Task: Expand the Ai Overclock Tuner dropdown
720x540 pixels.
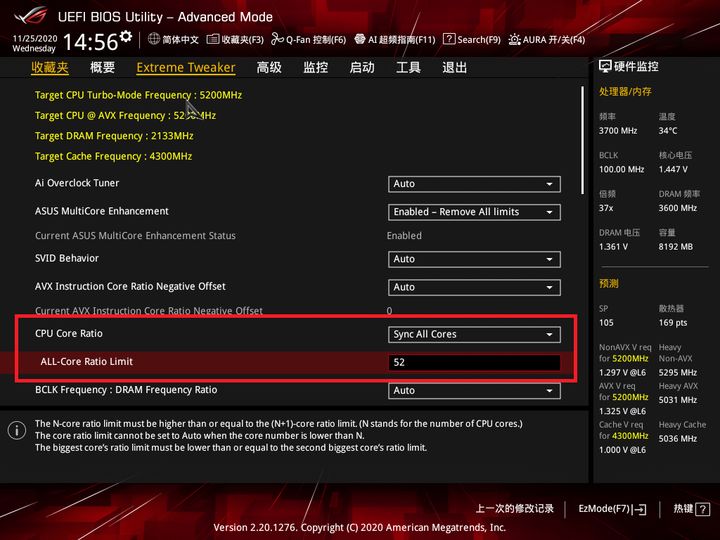Action: click(x=474, y=184)
